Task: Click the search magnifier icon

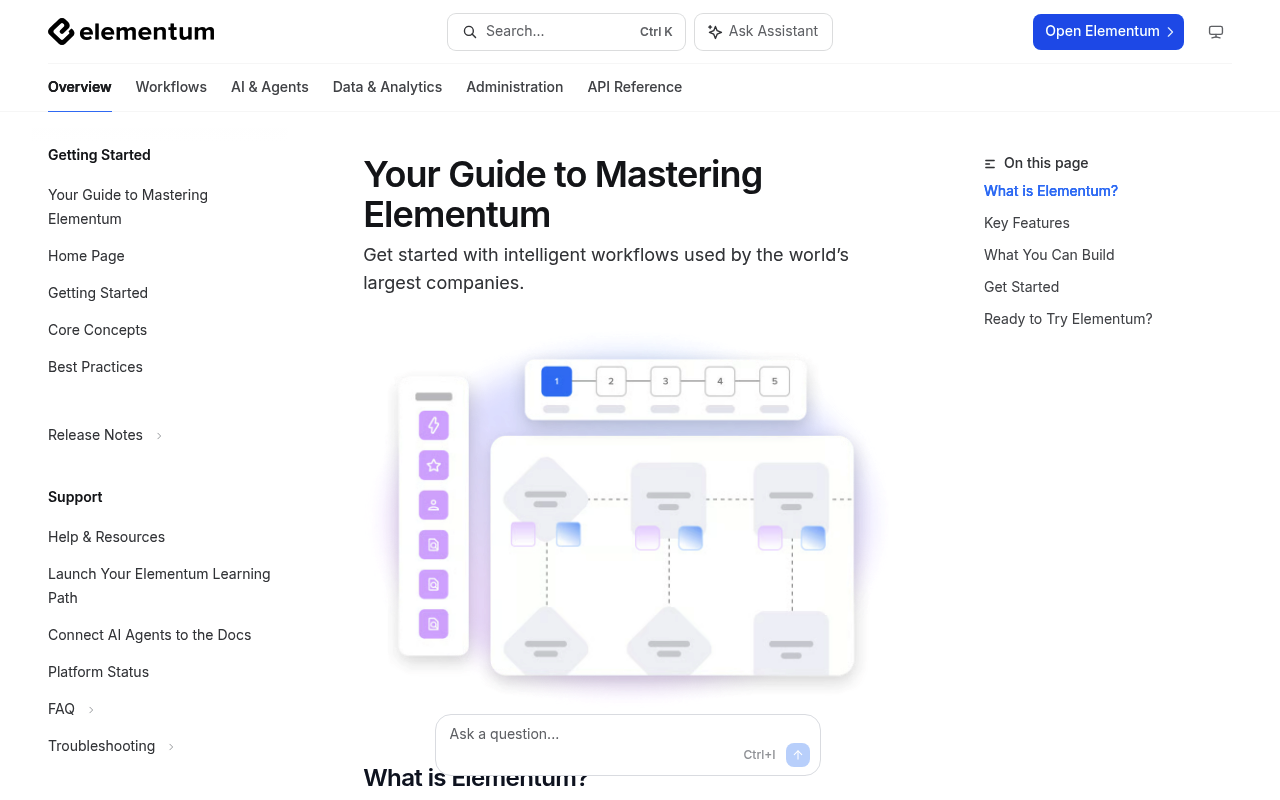Action: [x=469, y=32]
